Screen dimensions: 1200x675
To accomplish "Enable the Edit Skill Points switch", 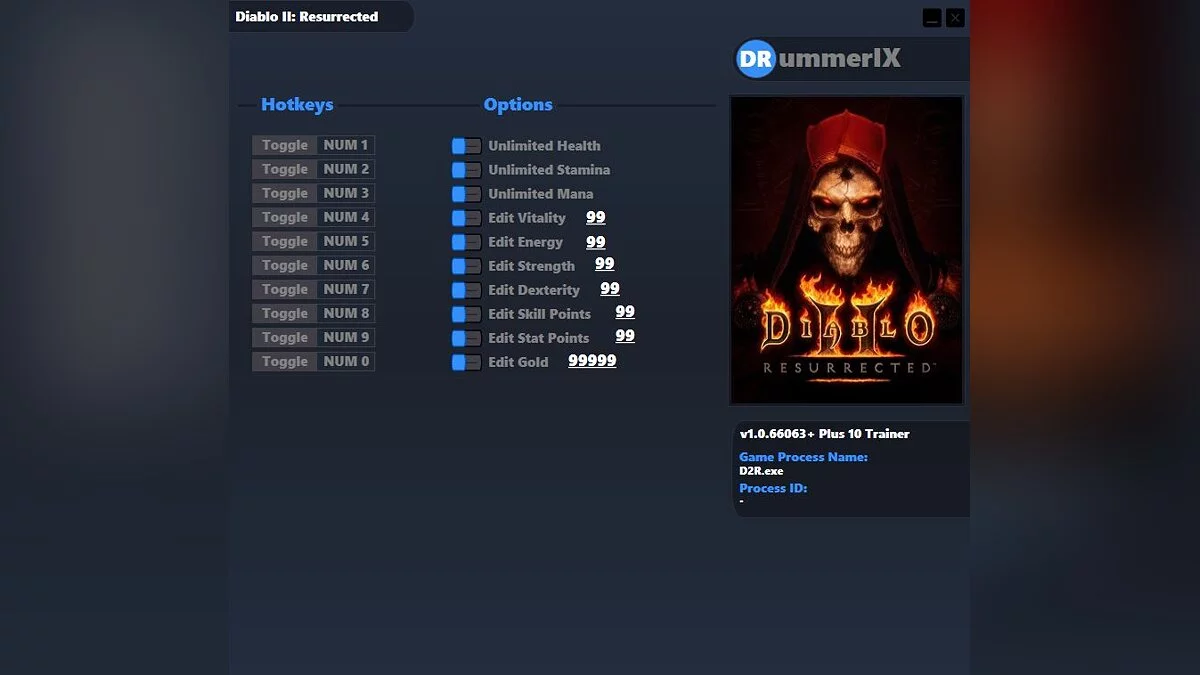I will (466, 314).
